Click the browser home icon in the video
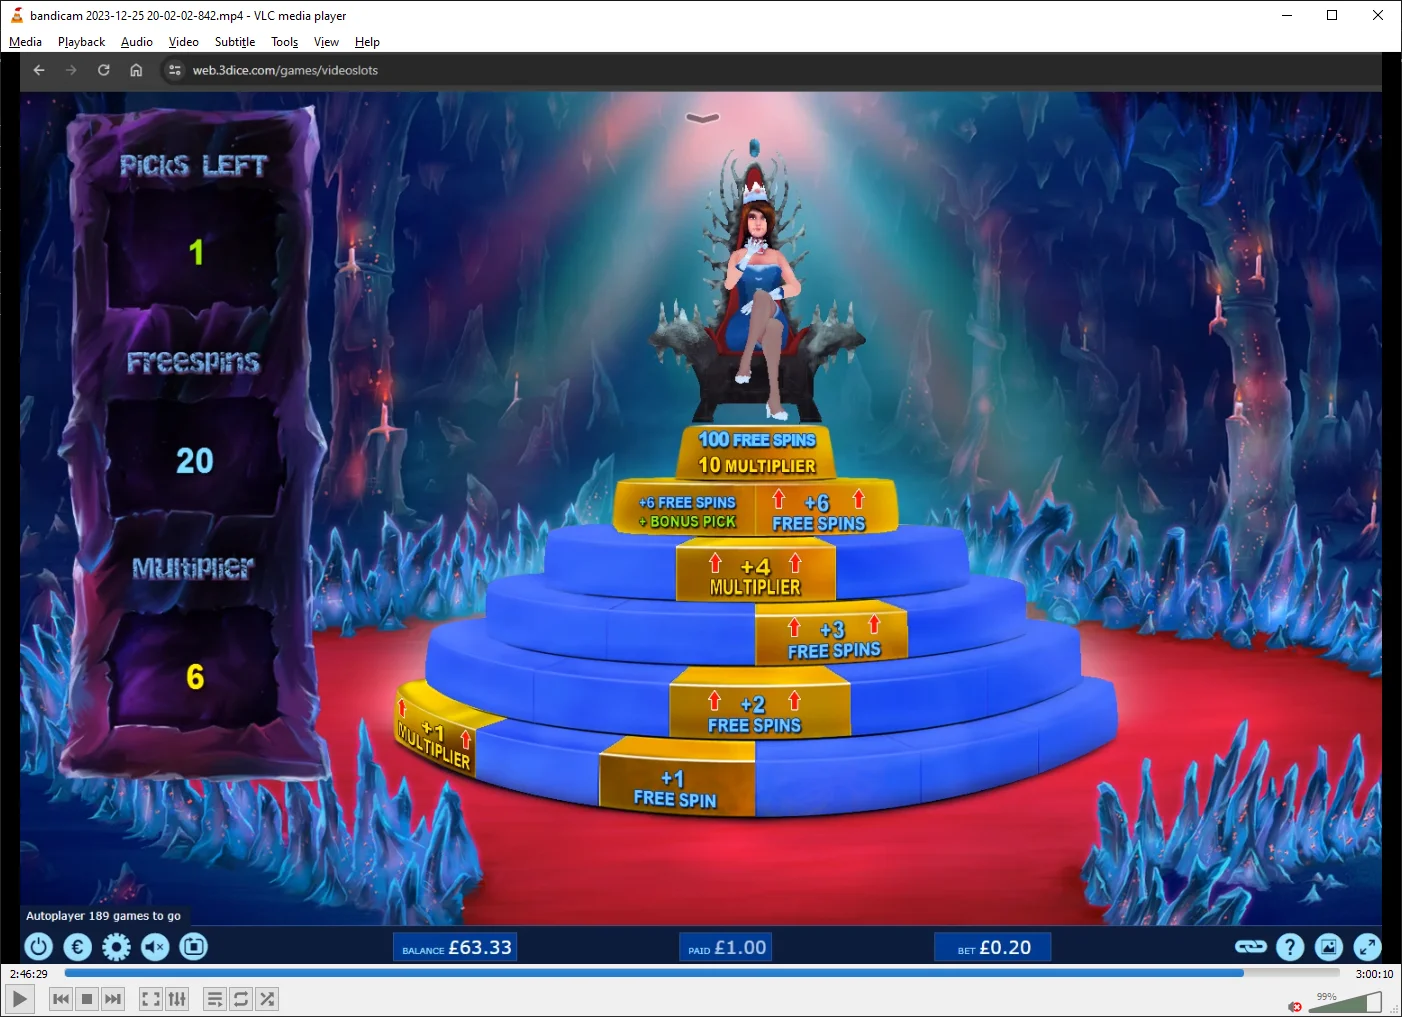This screenshot has height=1017, width=1402. click(x=136, y=70)
